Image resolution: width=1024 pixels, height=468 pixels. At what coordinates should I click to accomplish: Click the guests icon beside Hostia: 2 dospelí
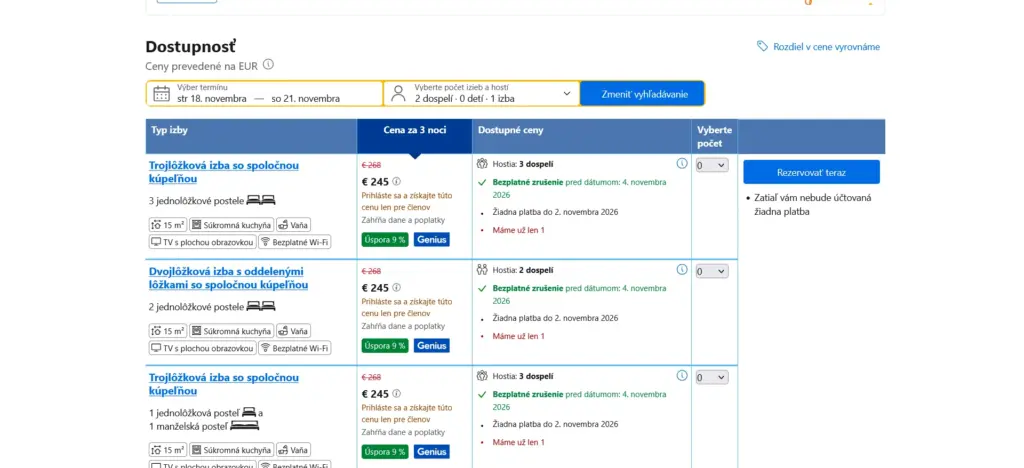coord(483,270)
